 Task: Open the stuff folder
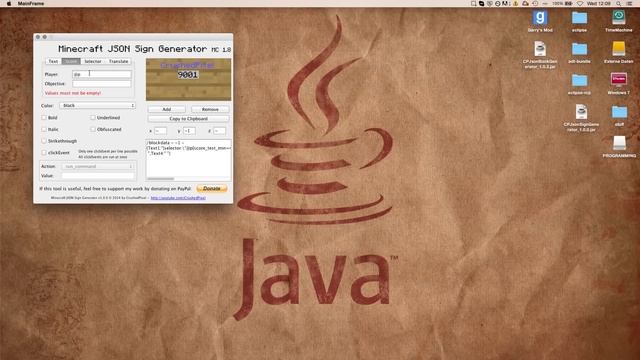click(x=619, y=112)
